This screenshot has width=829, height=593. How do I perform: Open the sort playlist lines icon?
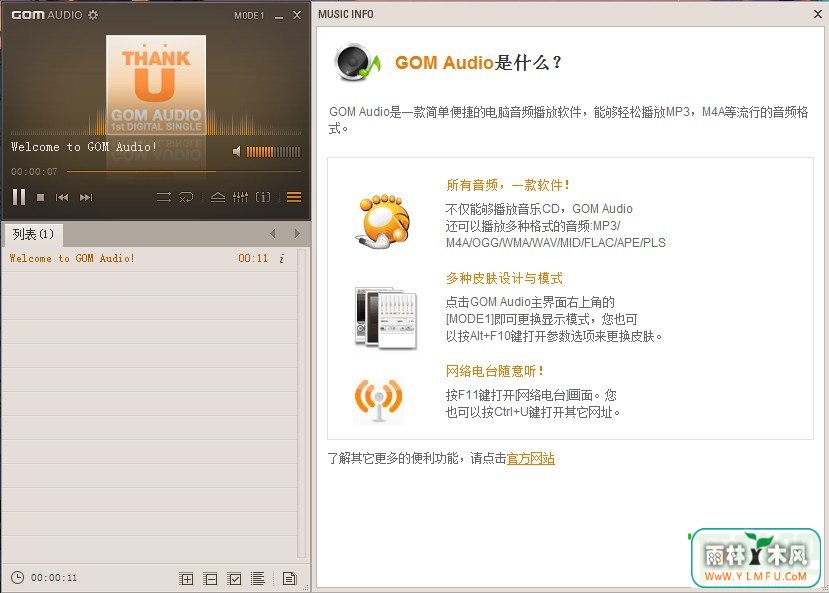point(257,578)
